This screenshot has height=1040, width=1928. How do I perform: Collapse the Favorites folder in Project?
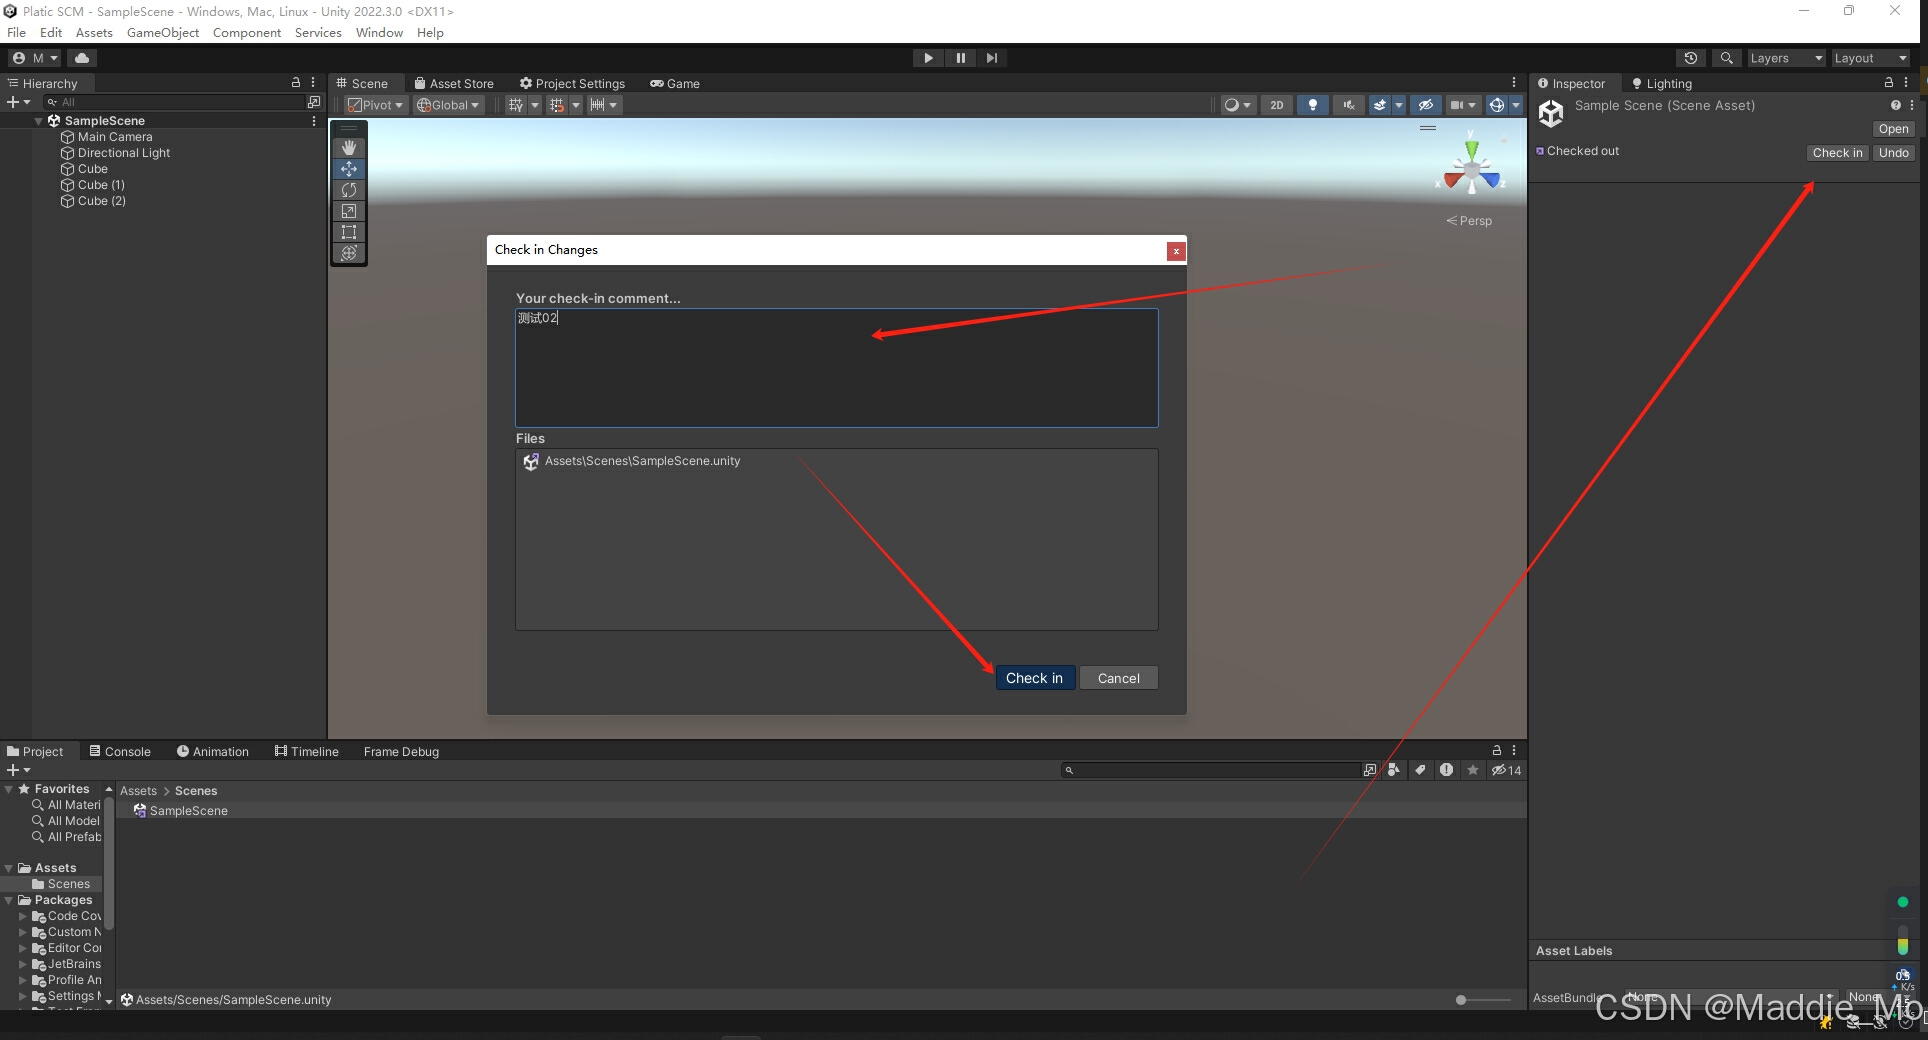coord(9,789)
